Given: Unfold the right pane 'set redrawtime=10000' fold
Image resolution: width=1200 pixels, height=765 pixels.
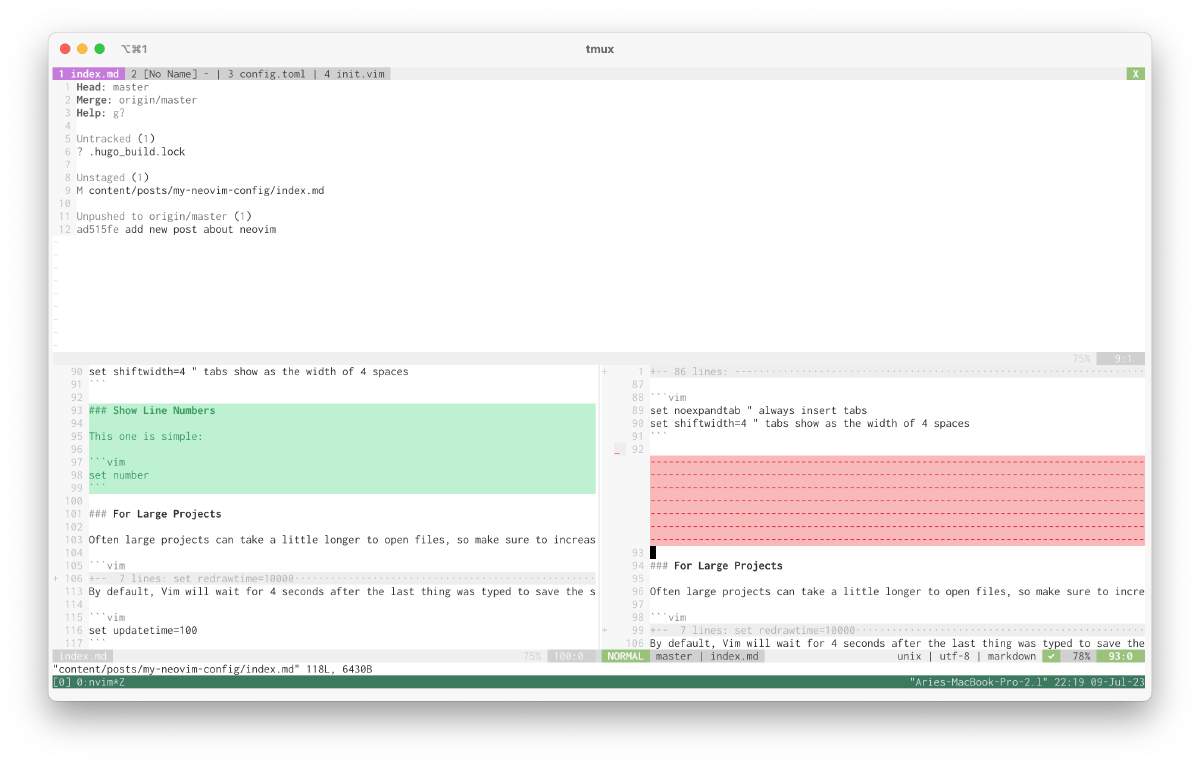Looking at the screenshot, I should click(760, 630).
